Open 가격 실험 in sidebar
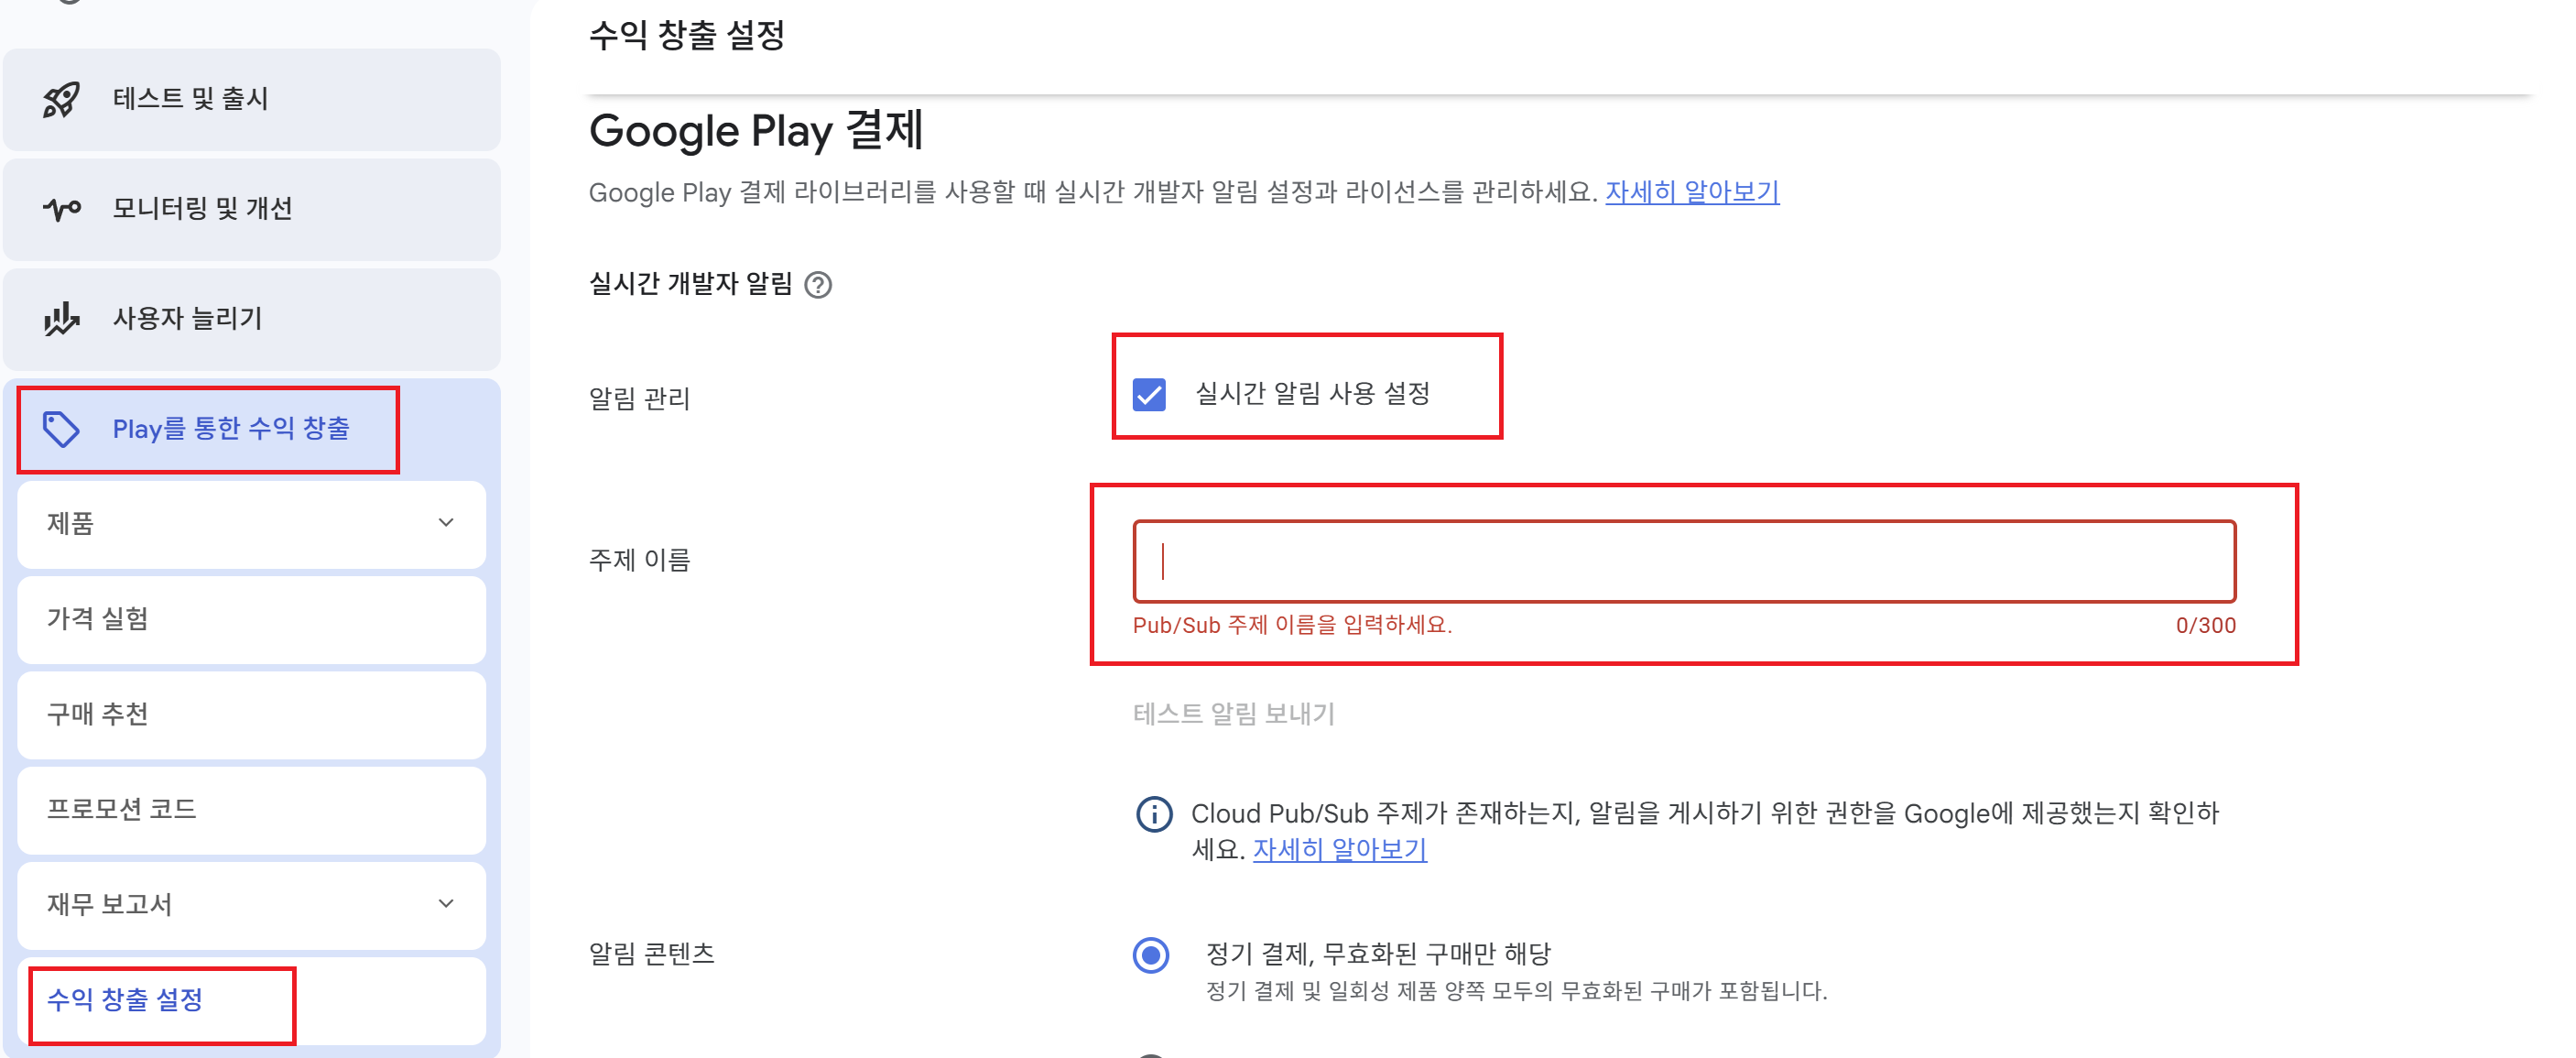 (98, 619)
